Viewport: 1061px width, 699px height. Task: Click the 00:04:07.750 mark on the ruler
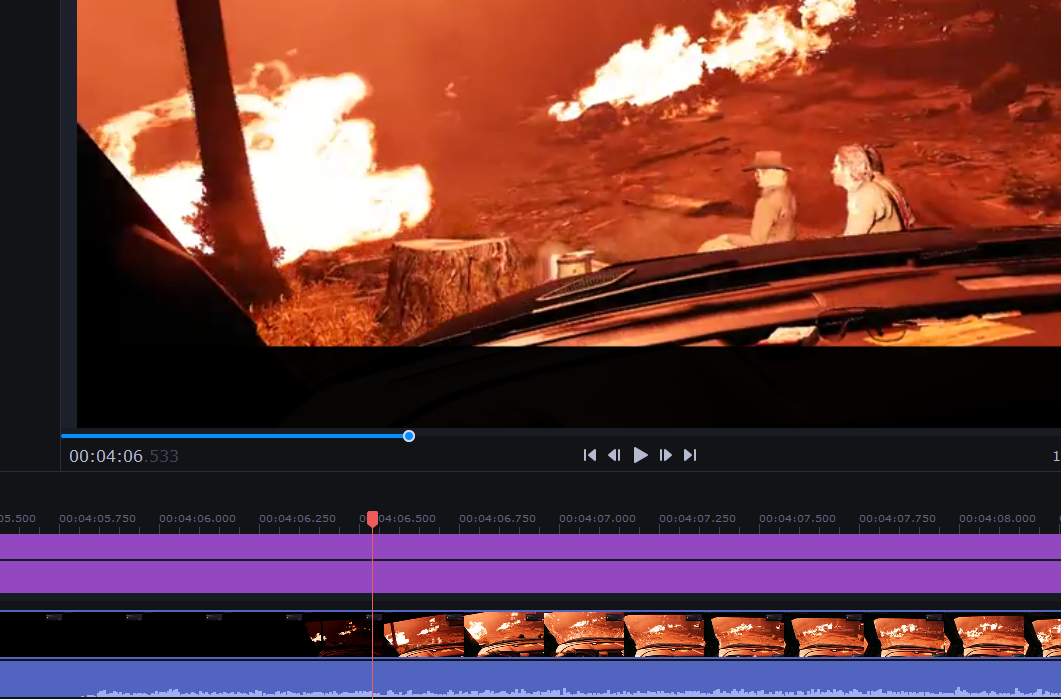(898, 518)
